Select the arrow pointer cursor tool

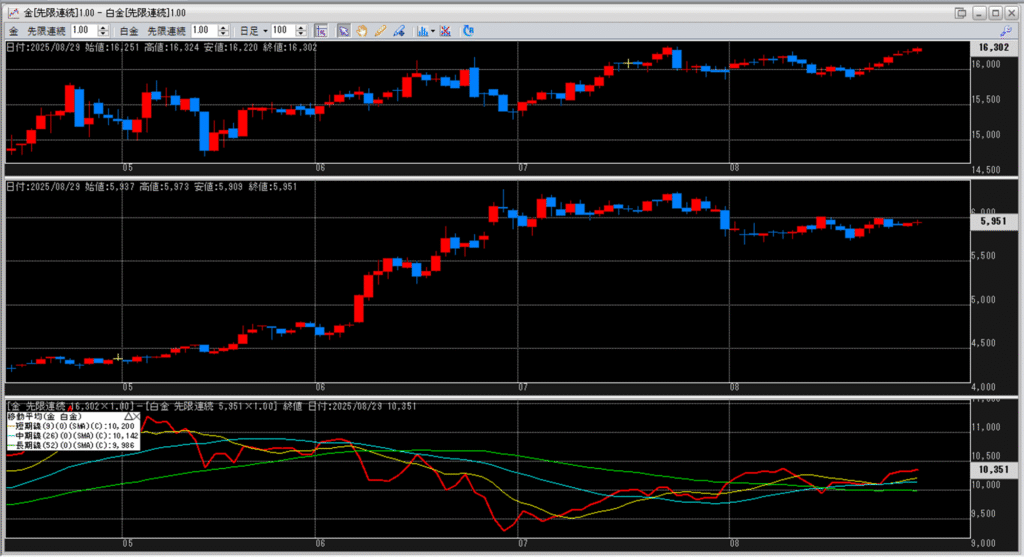click(x=343, y=31)
